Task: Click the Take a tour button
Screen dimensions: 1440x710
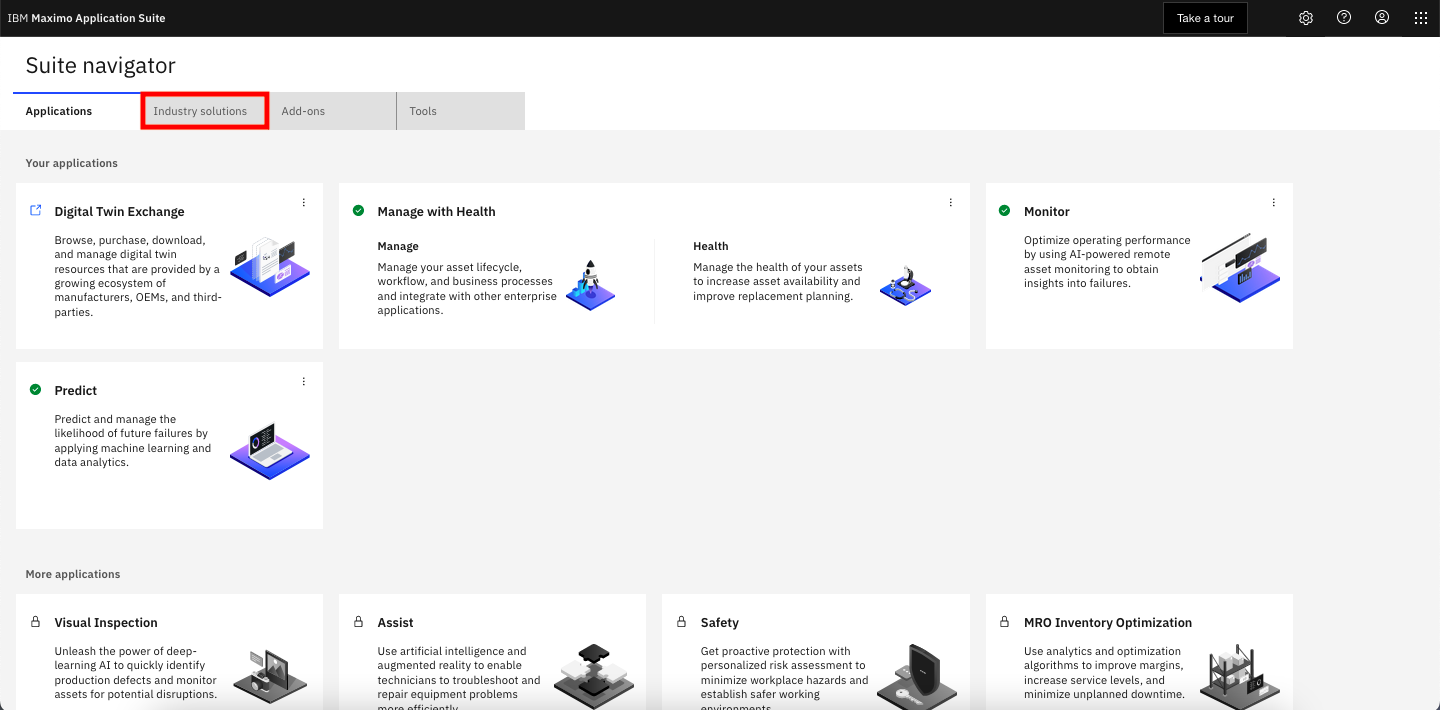Action: [1205, 18]
